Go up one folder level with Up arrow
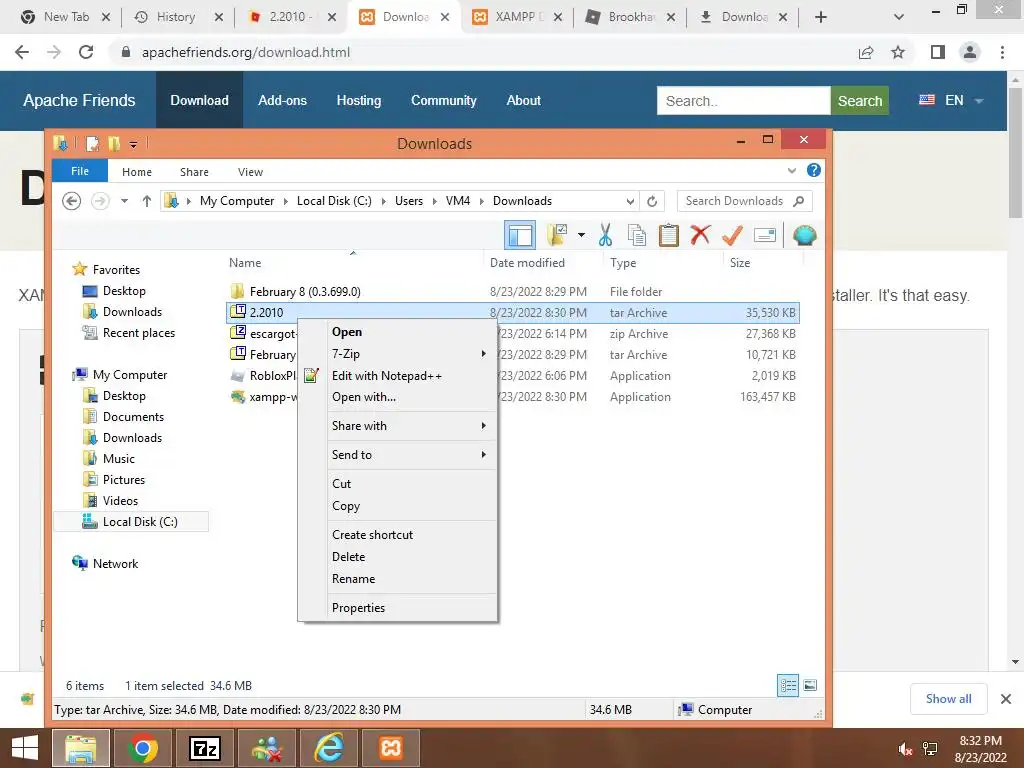Screen dimensions: 1024x768 coord(147,201)
